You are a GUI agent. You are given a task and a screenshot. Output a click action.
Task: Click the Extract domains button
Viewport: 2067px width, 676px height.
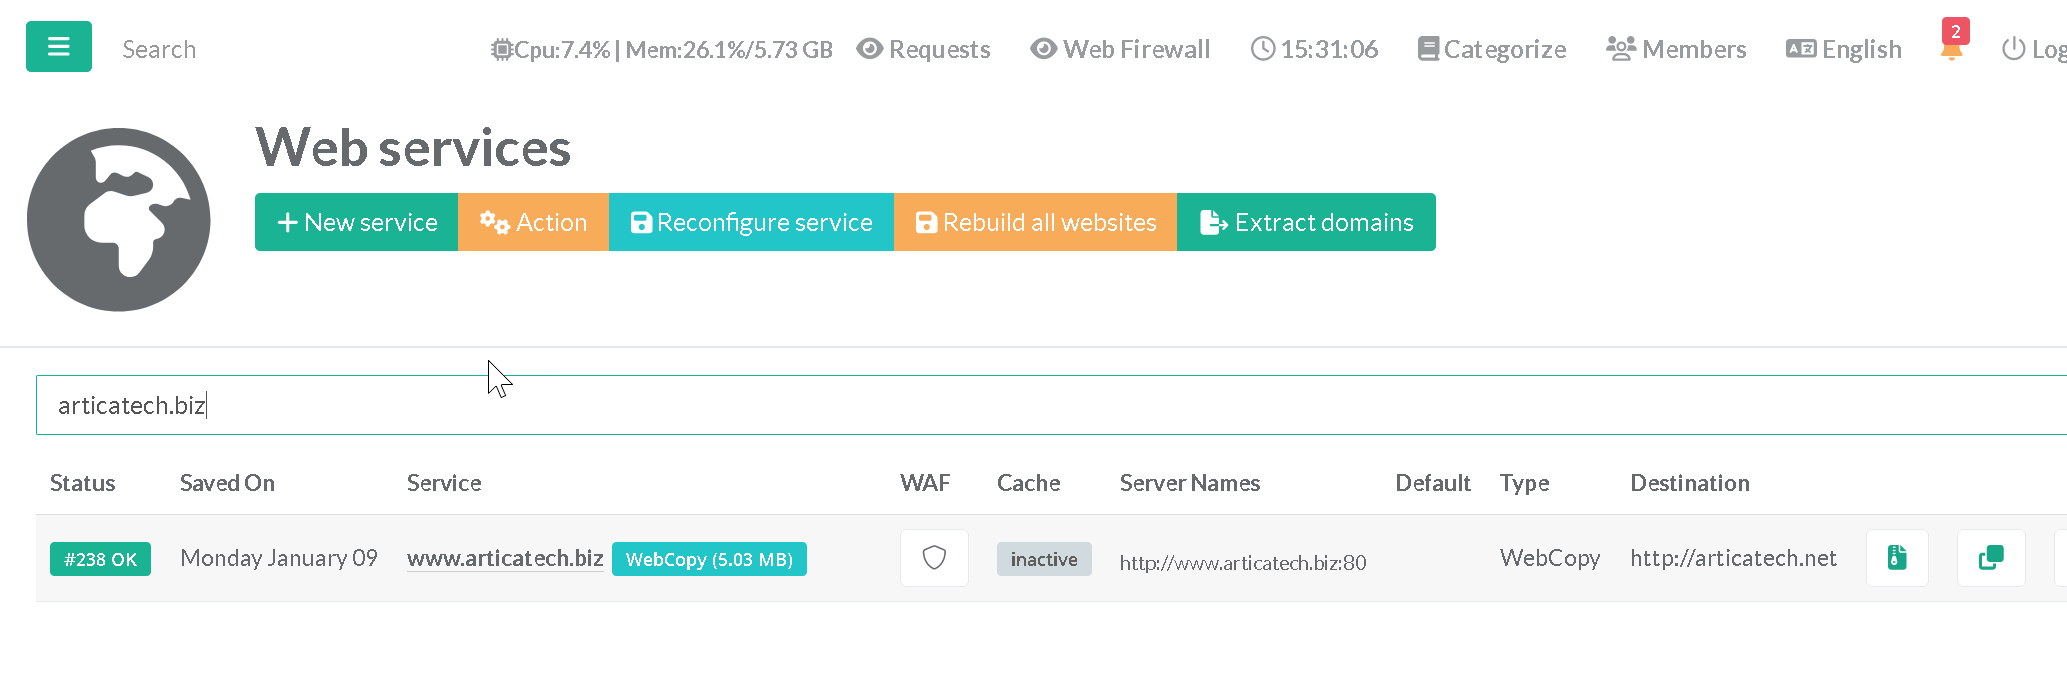1306,222
